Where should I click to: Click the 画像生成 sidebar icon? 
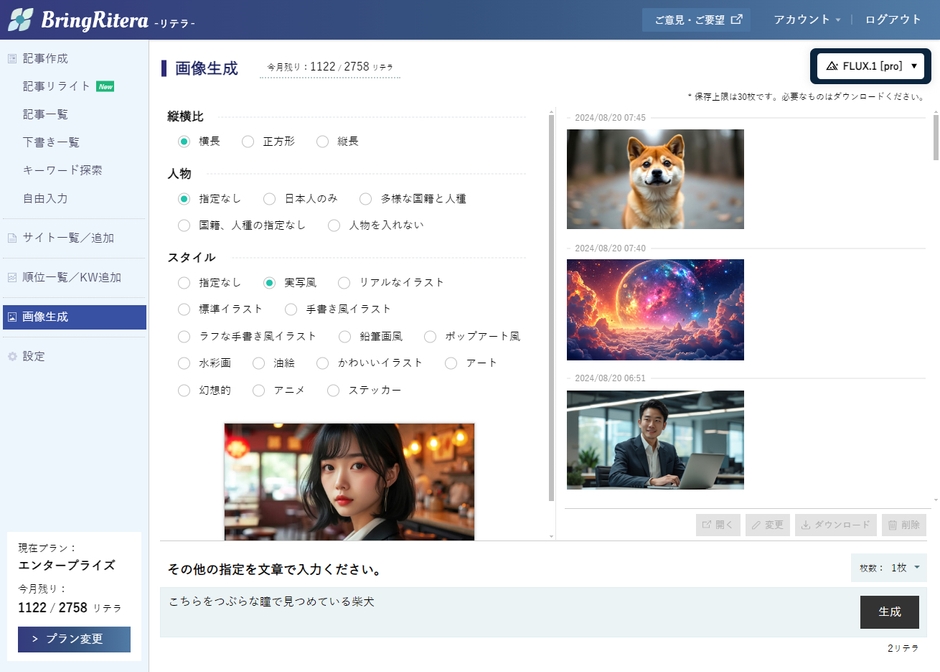[x=12, y=317]
